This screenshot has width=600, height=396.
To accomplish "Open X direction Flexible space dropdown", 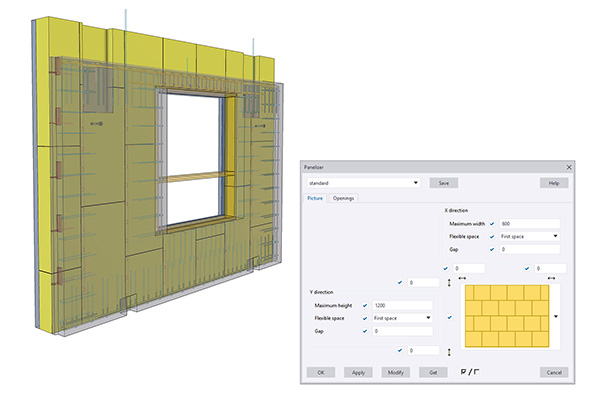I will point(530,236).
